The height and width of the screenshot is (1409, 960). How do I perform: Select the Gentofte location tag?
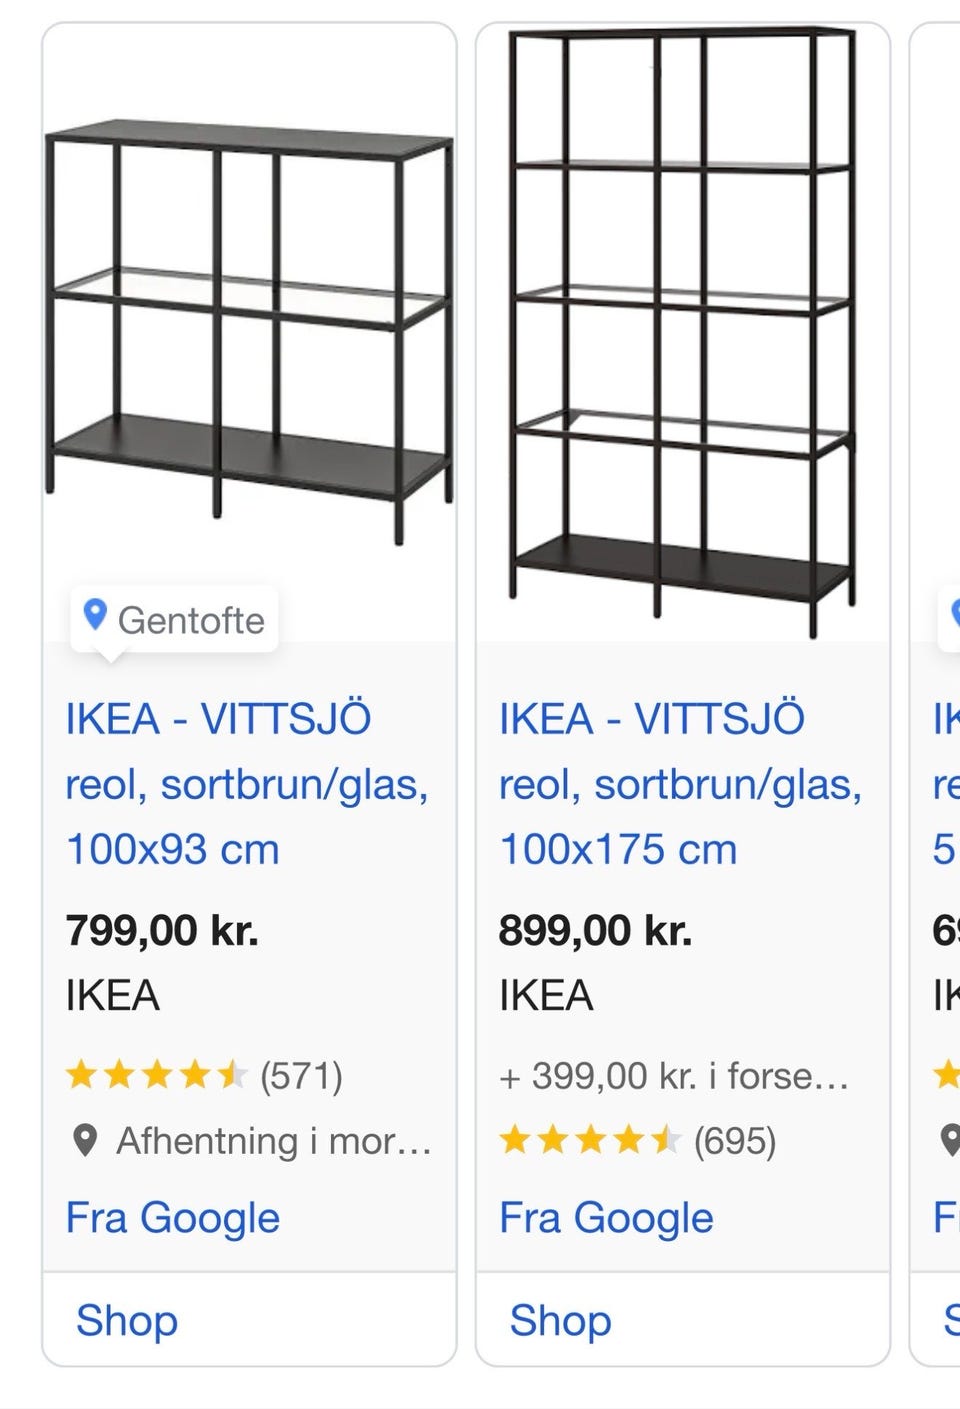pyautogui.click(x=175, y=620)
